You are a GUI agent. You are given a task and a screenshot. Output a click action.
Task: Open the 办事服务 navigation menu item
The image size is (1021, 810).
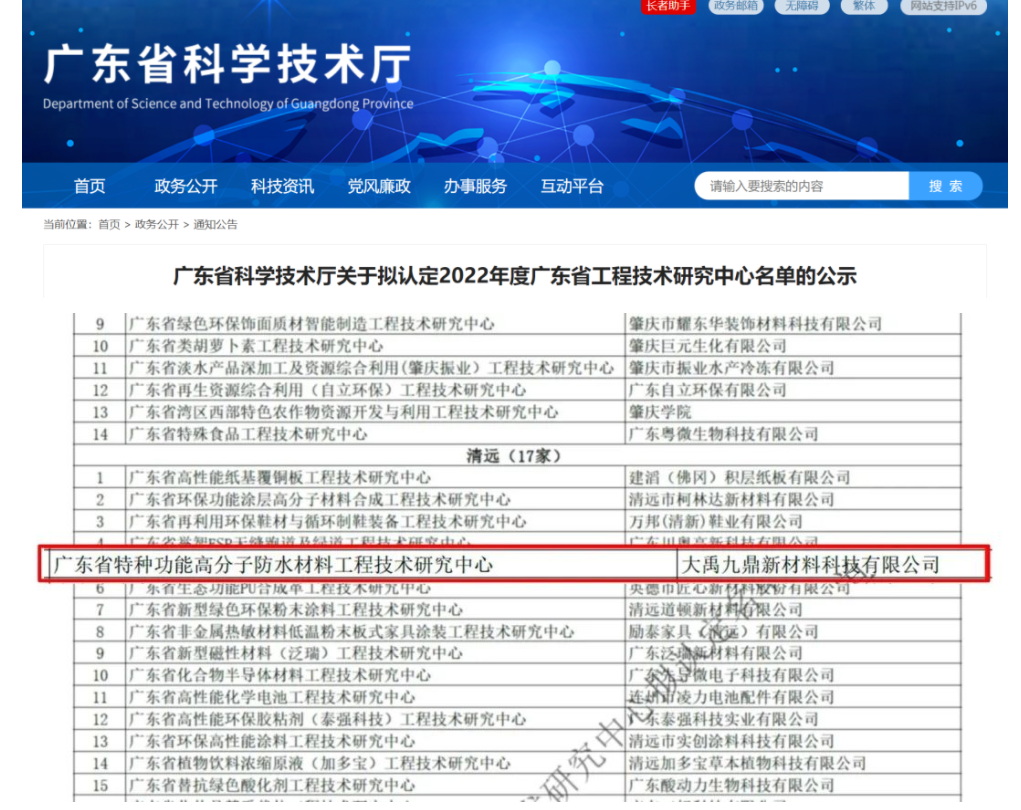click(475, 186)
